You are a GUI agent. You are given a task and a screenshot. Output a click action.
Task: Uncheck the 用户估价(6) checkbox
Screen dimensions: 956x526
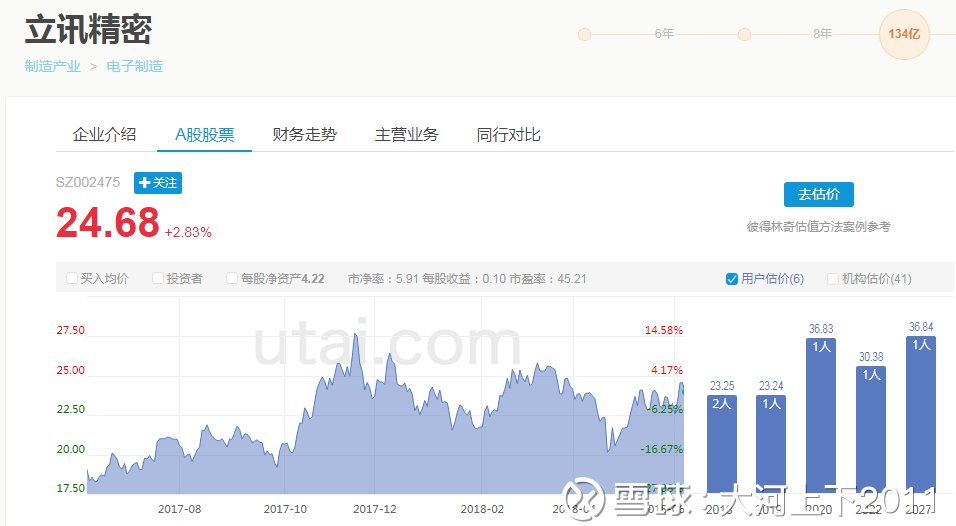(x=732, y=279)
